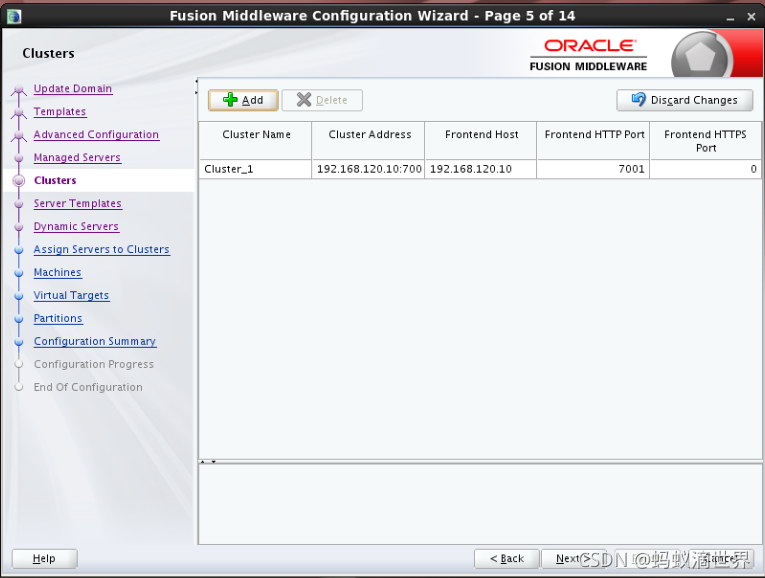
Task: Go to Managed Servers step
Action: pyautogui.click(x=77, y=158)
